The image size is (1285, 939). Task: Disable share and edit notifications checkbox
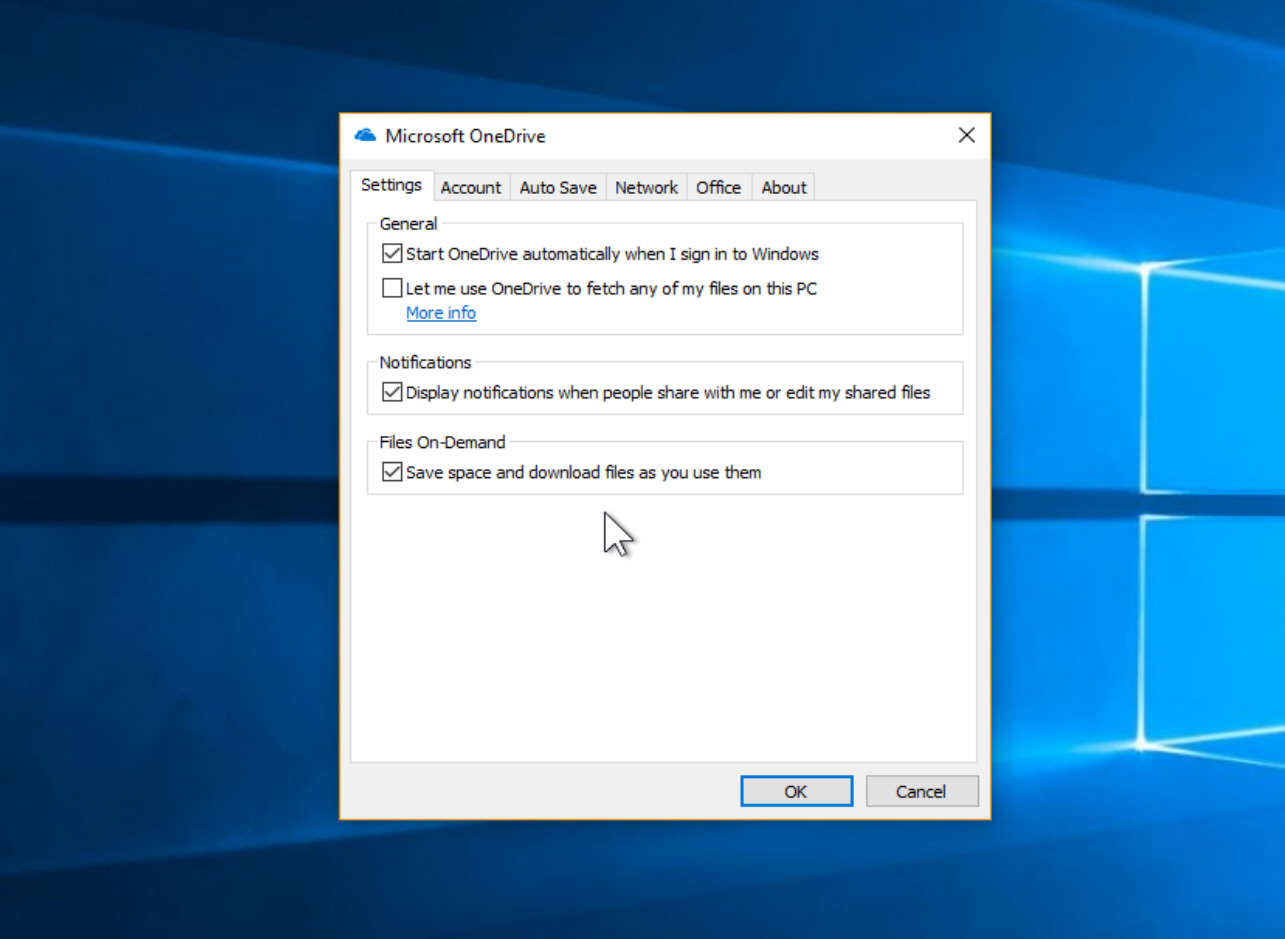click(392, 392)
